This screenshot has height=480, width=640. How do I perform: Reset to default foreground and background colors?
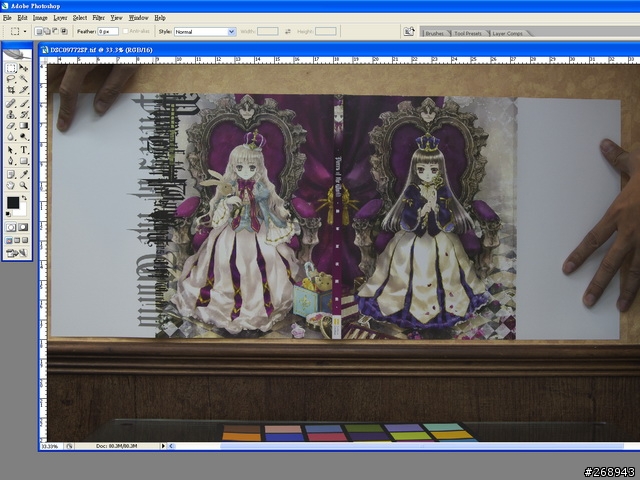[8, 214]
